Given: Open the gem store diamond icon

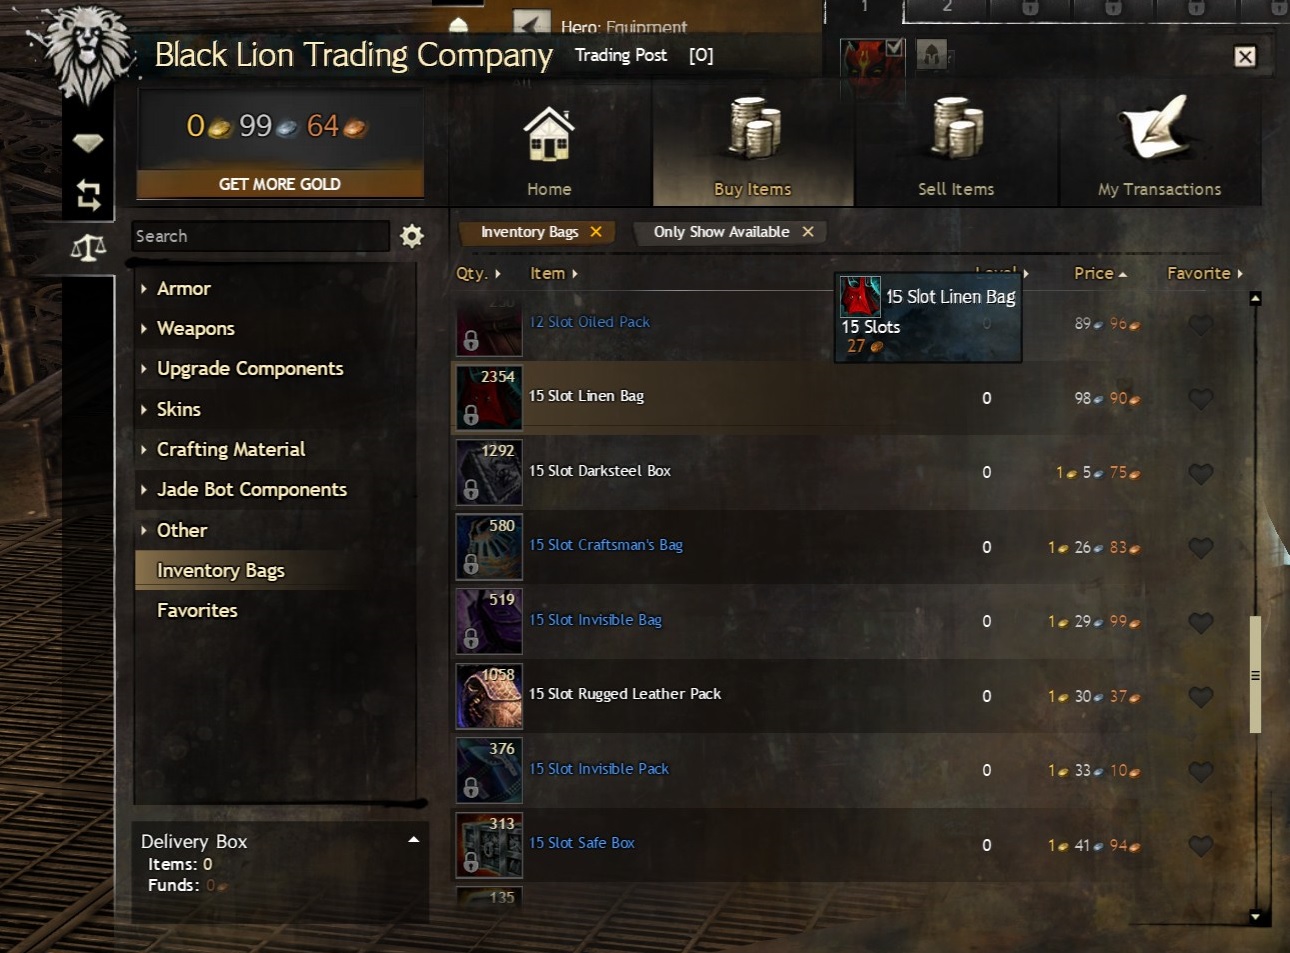Looking at the screenshot, I should coord(88,144).
